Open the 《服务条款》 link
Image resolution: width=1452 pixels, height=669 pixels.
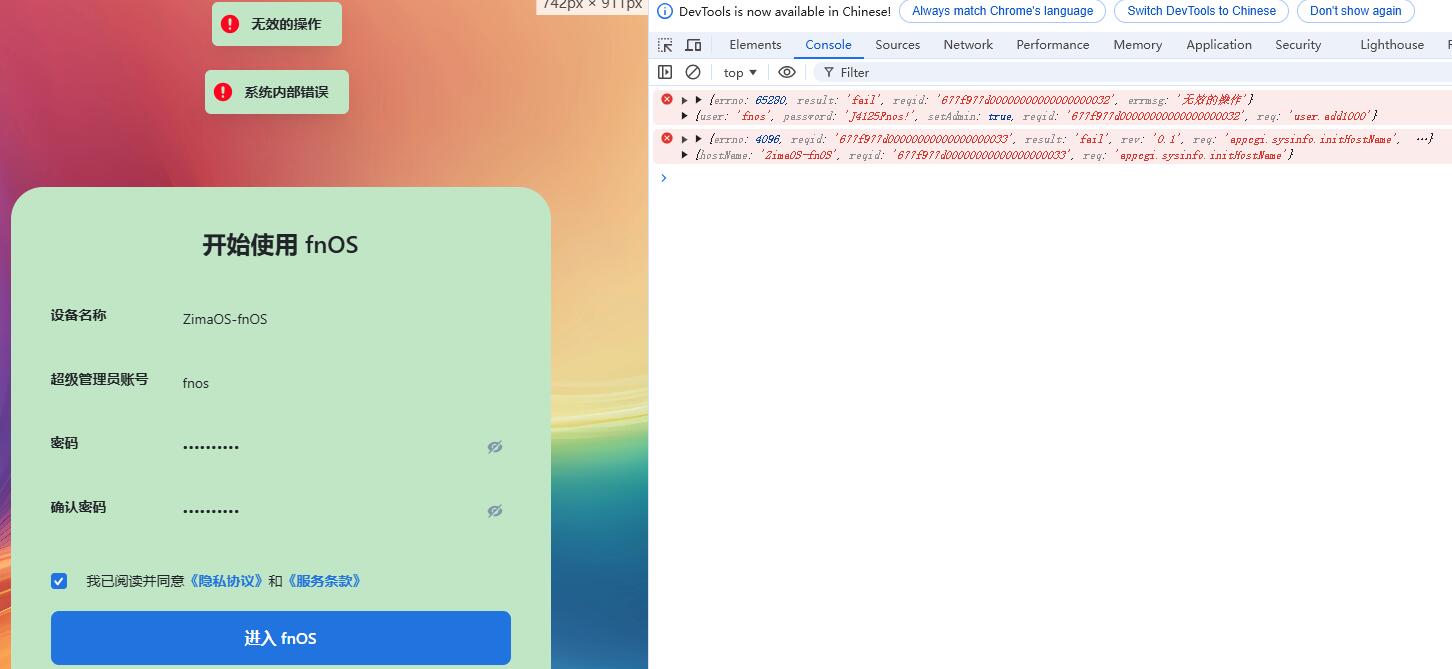pyautogui.click(x=323, y=581)
